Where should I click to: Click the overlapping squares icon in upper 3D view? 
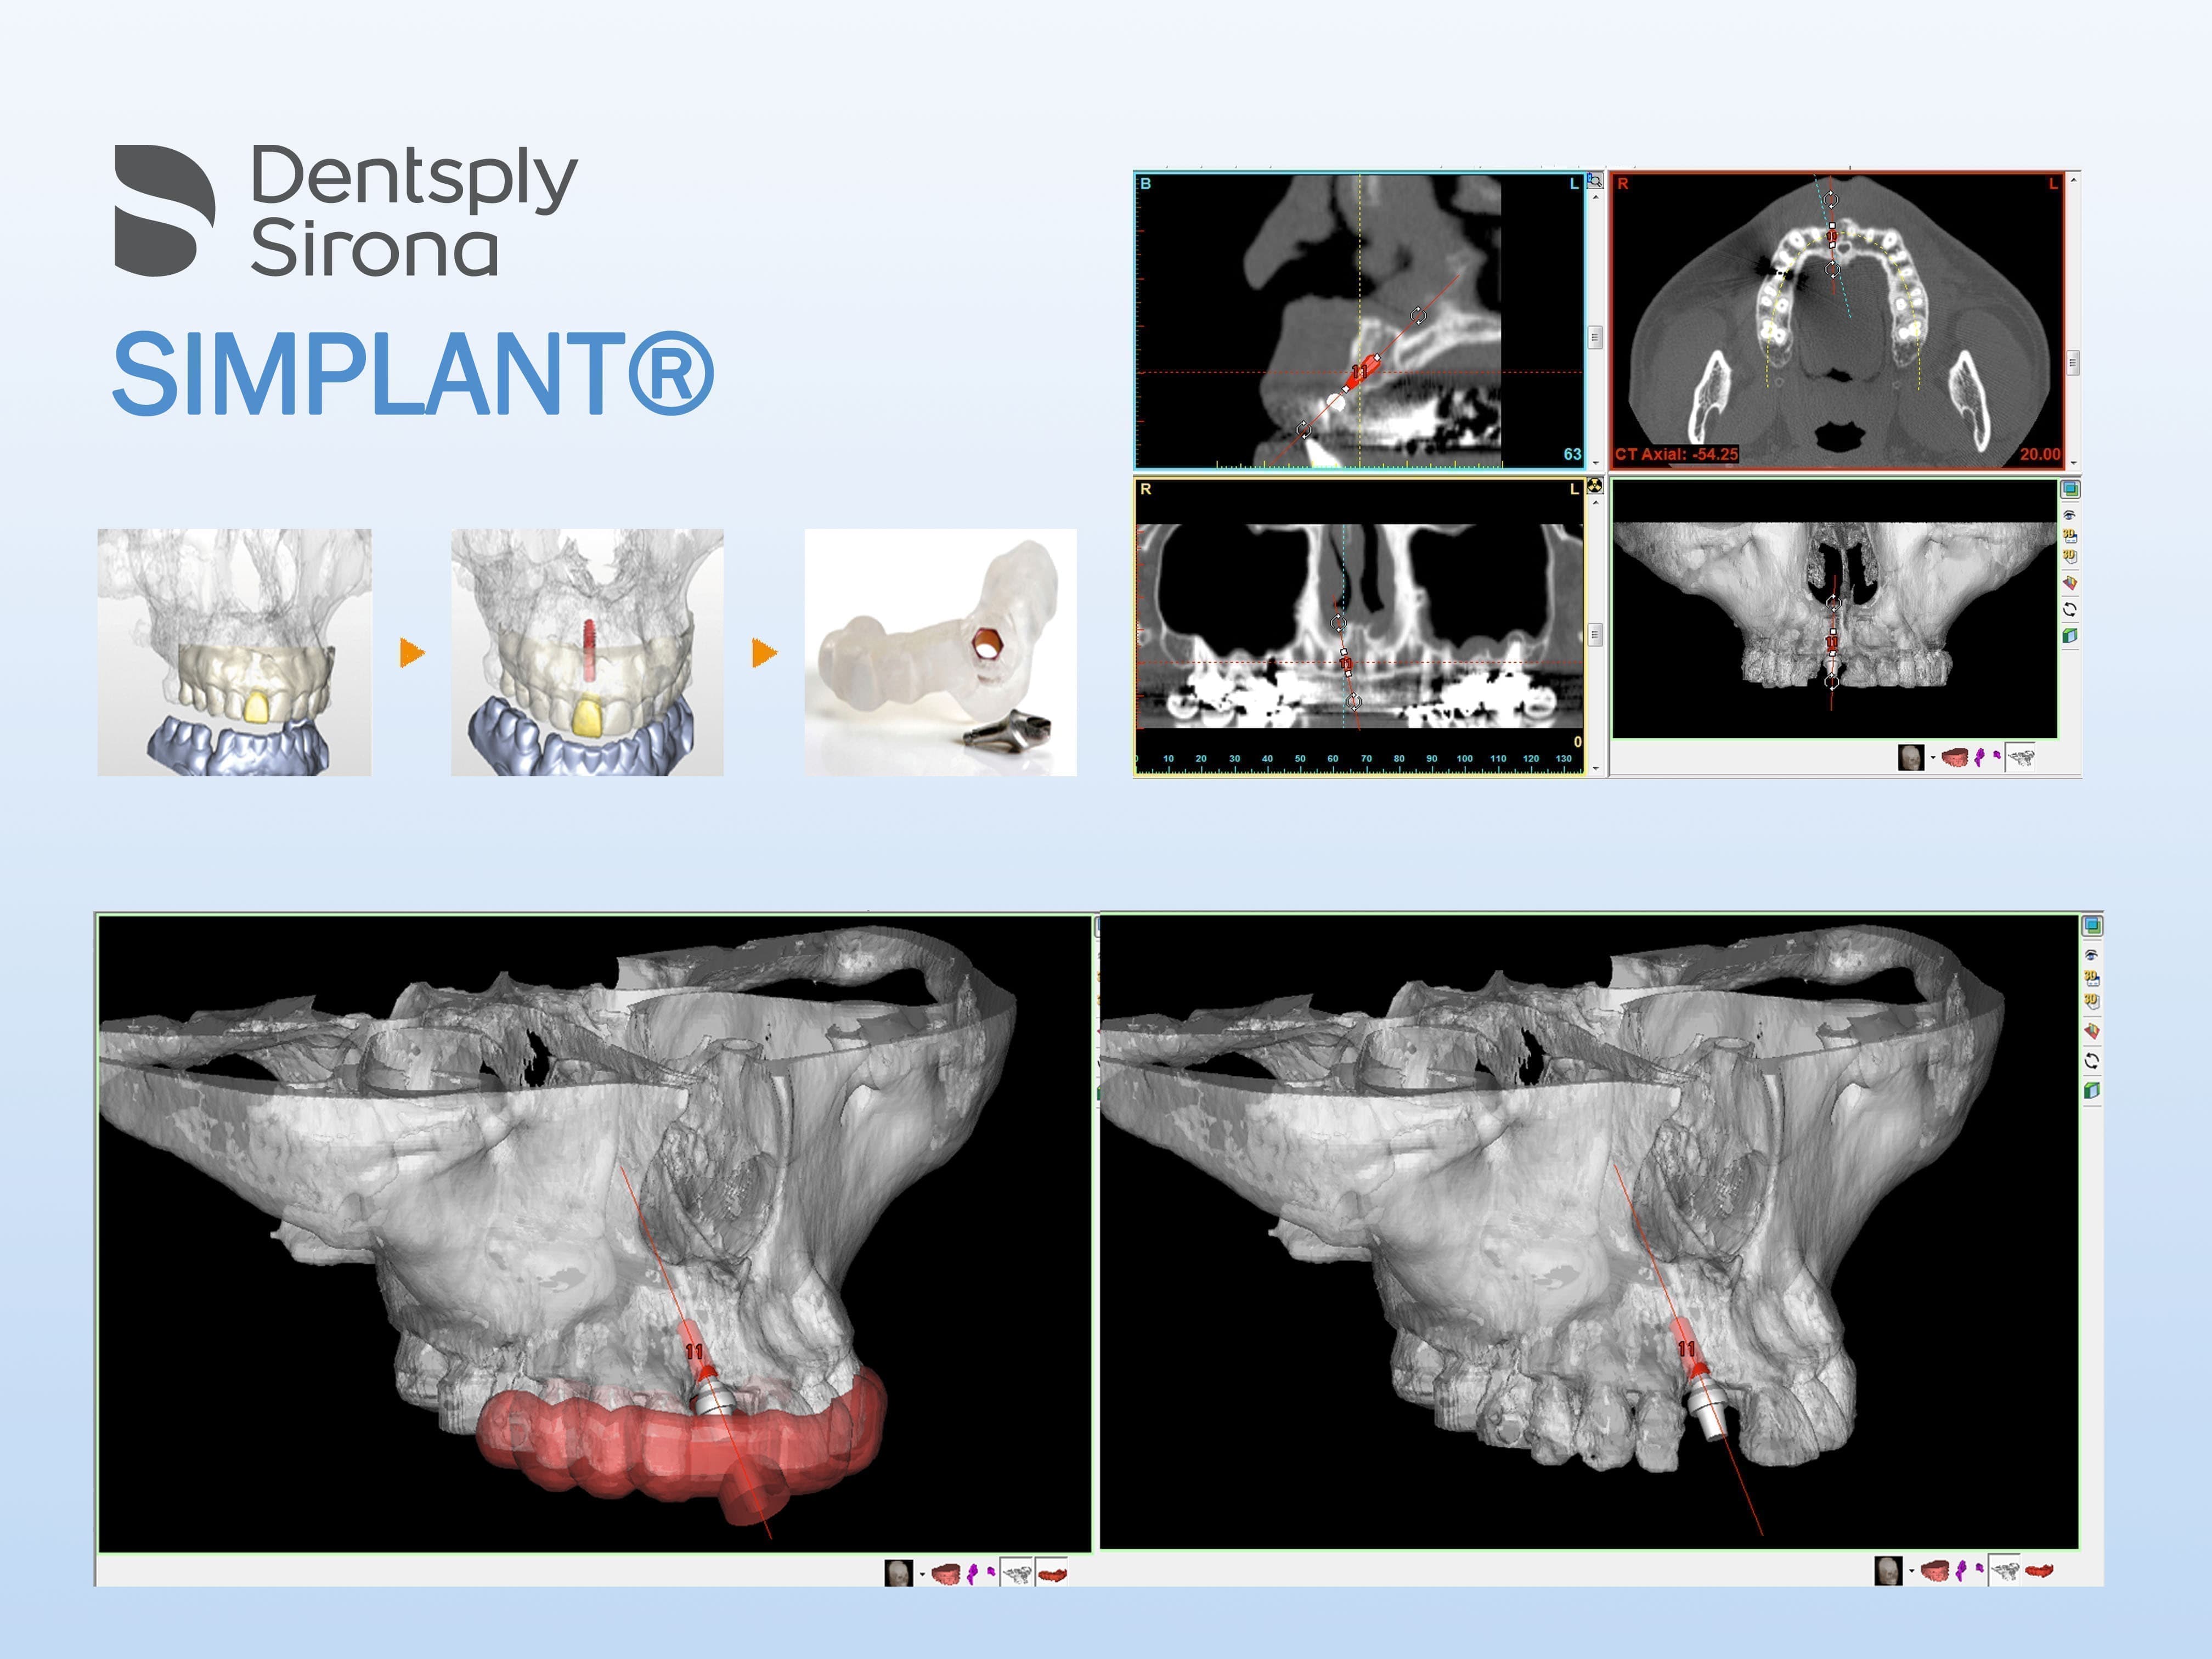[2070, 489]
